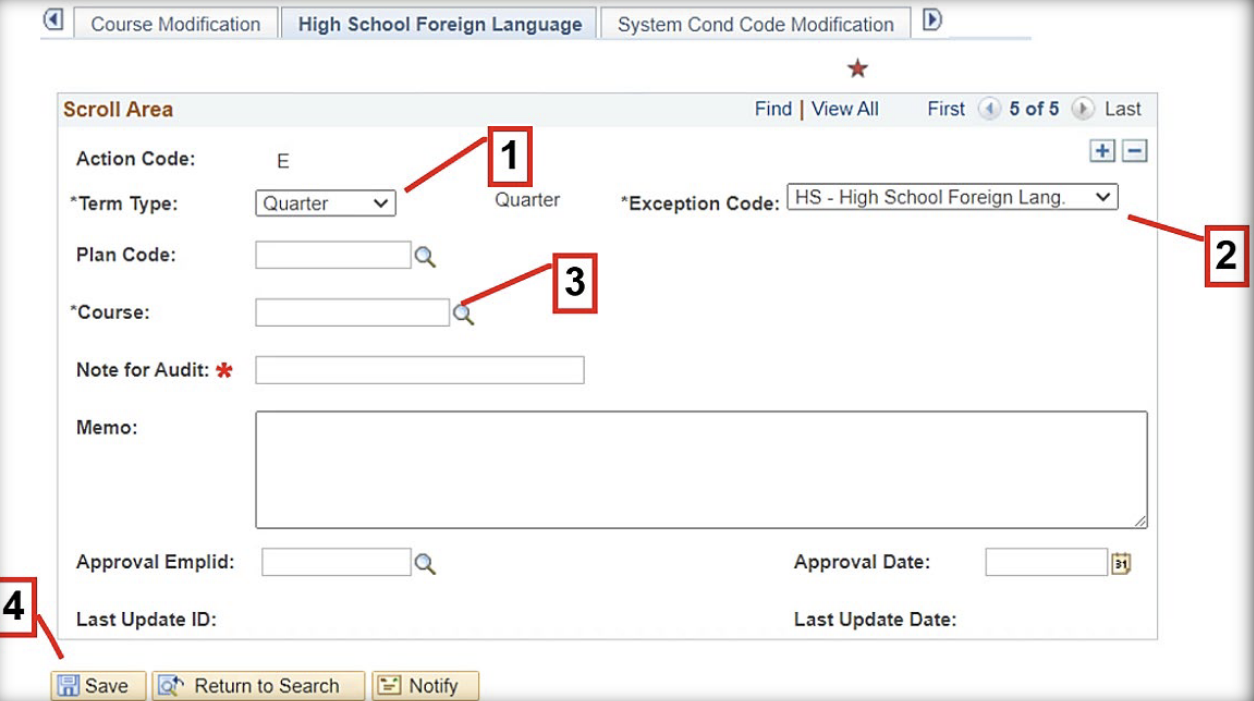
Task: Go to next row arrow
Action: pos(1082,109)
